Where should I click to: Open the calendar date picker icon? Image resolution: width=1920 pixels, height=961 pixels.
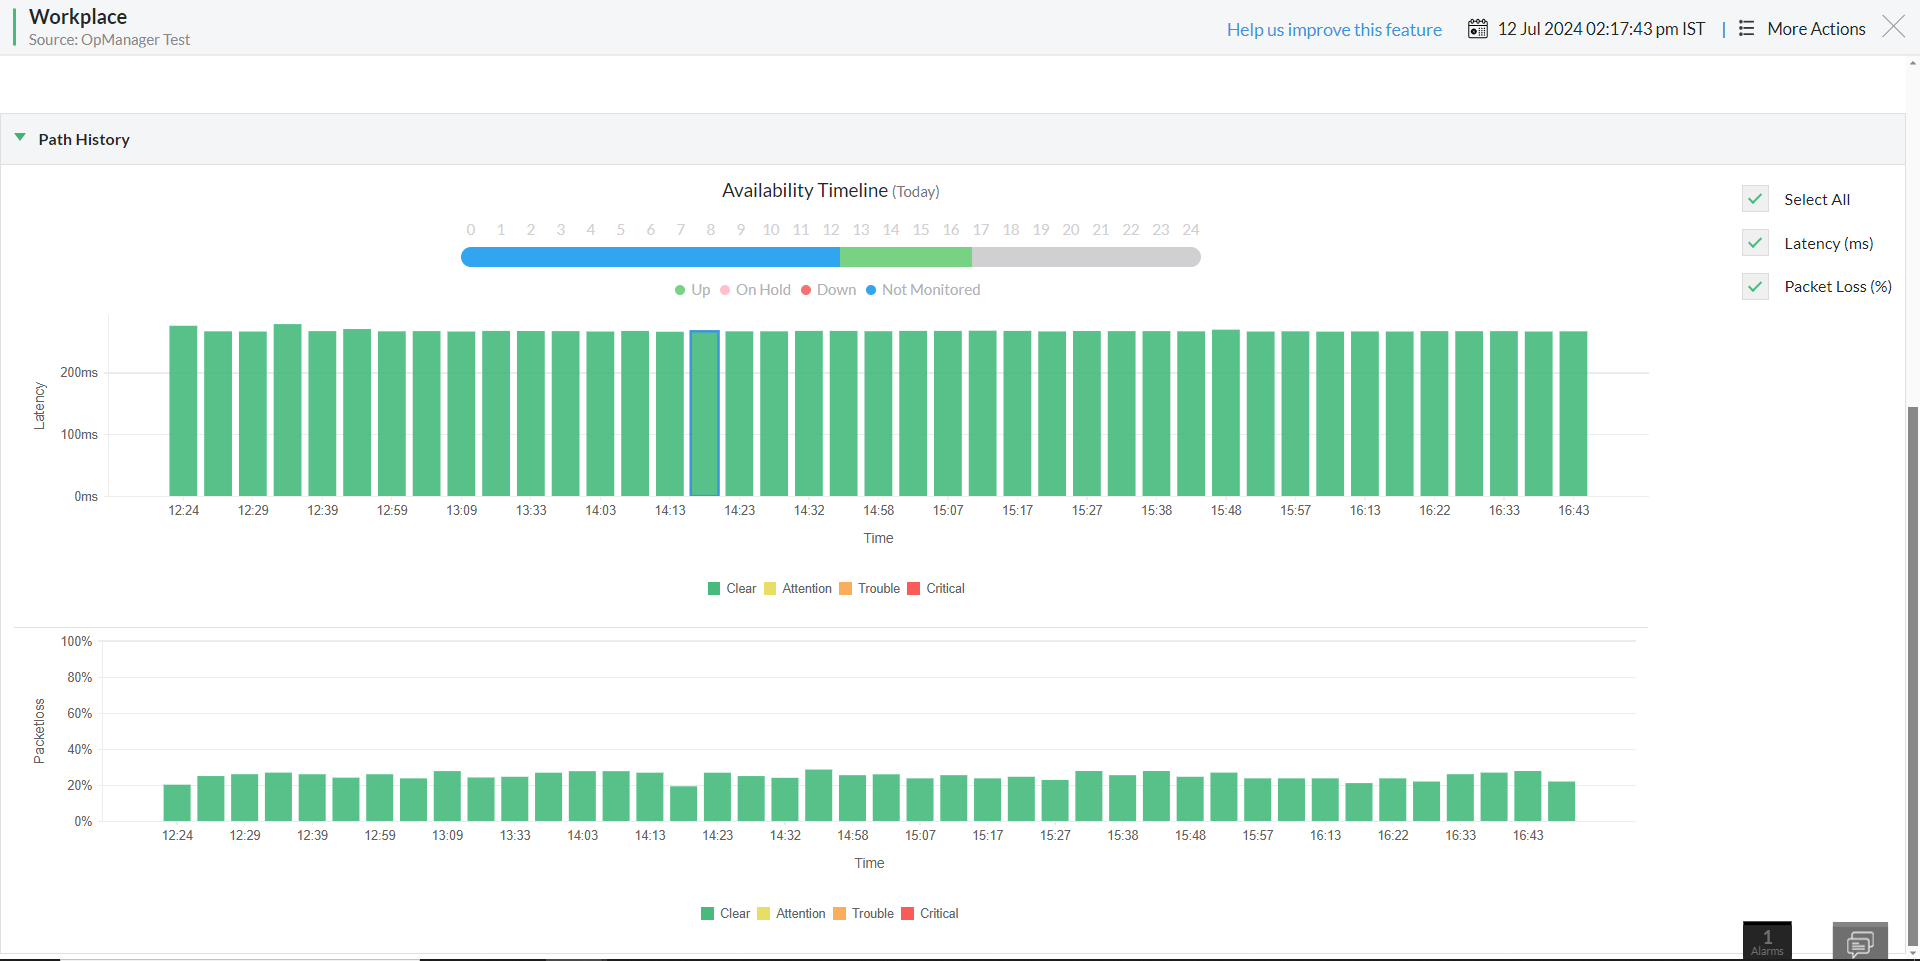coord(1477,28)
